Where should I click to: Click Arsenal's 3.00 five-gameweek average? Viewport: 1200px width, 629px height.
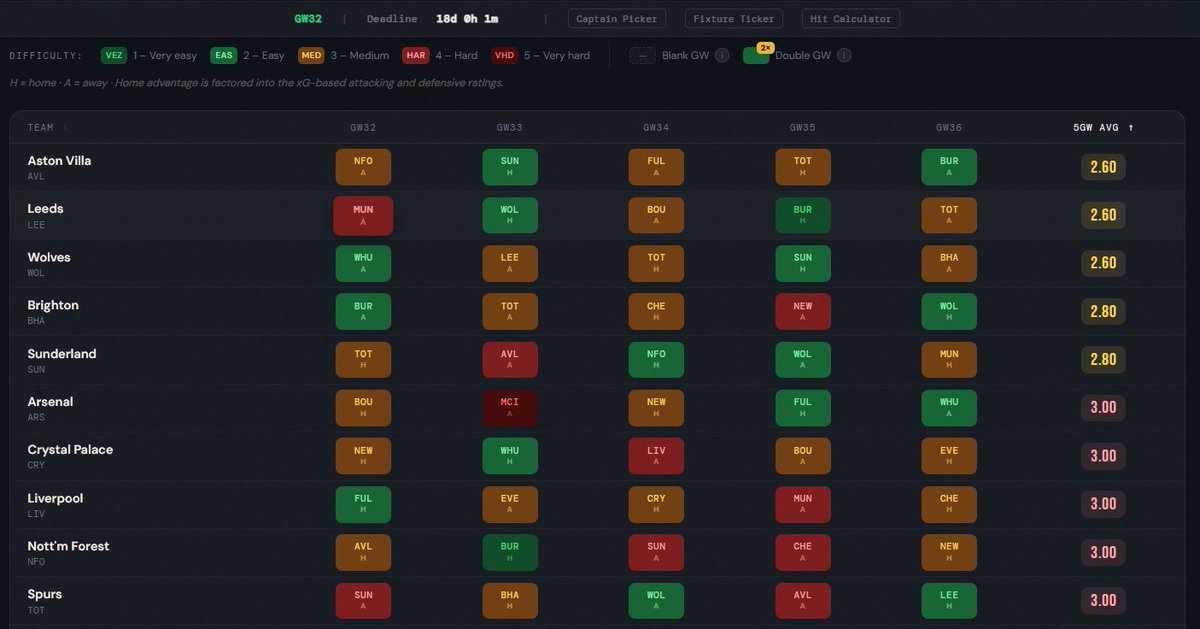[x=1103, y=408]
